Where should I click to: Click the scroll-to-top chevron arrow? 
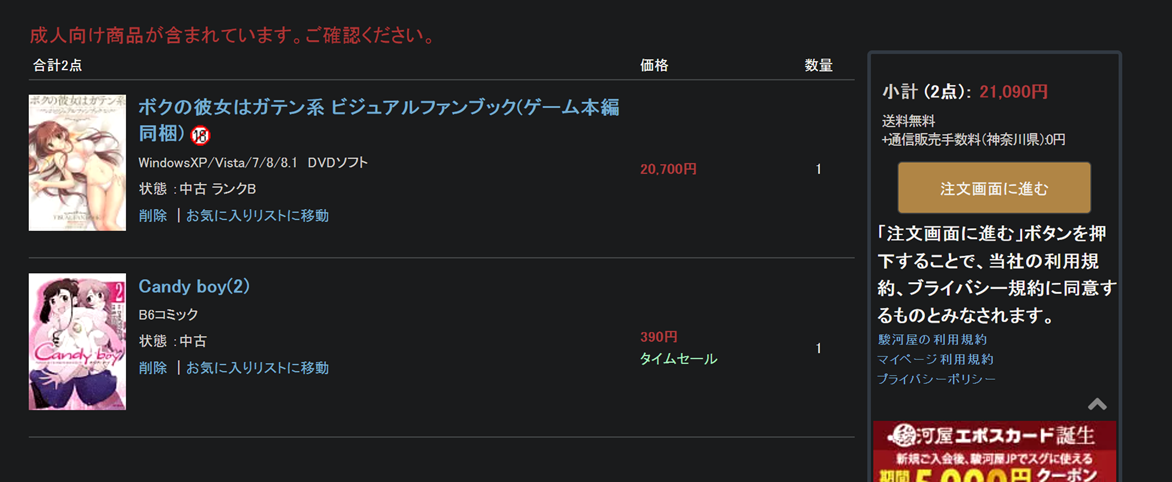pos(1097,404)
